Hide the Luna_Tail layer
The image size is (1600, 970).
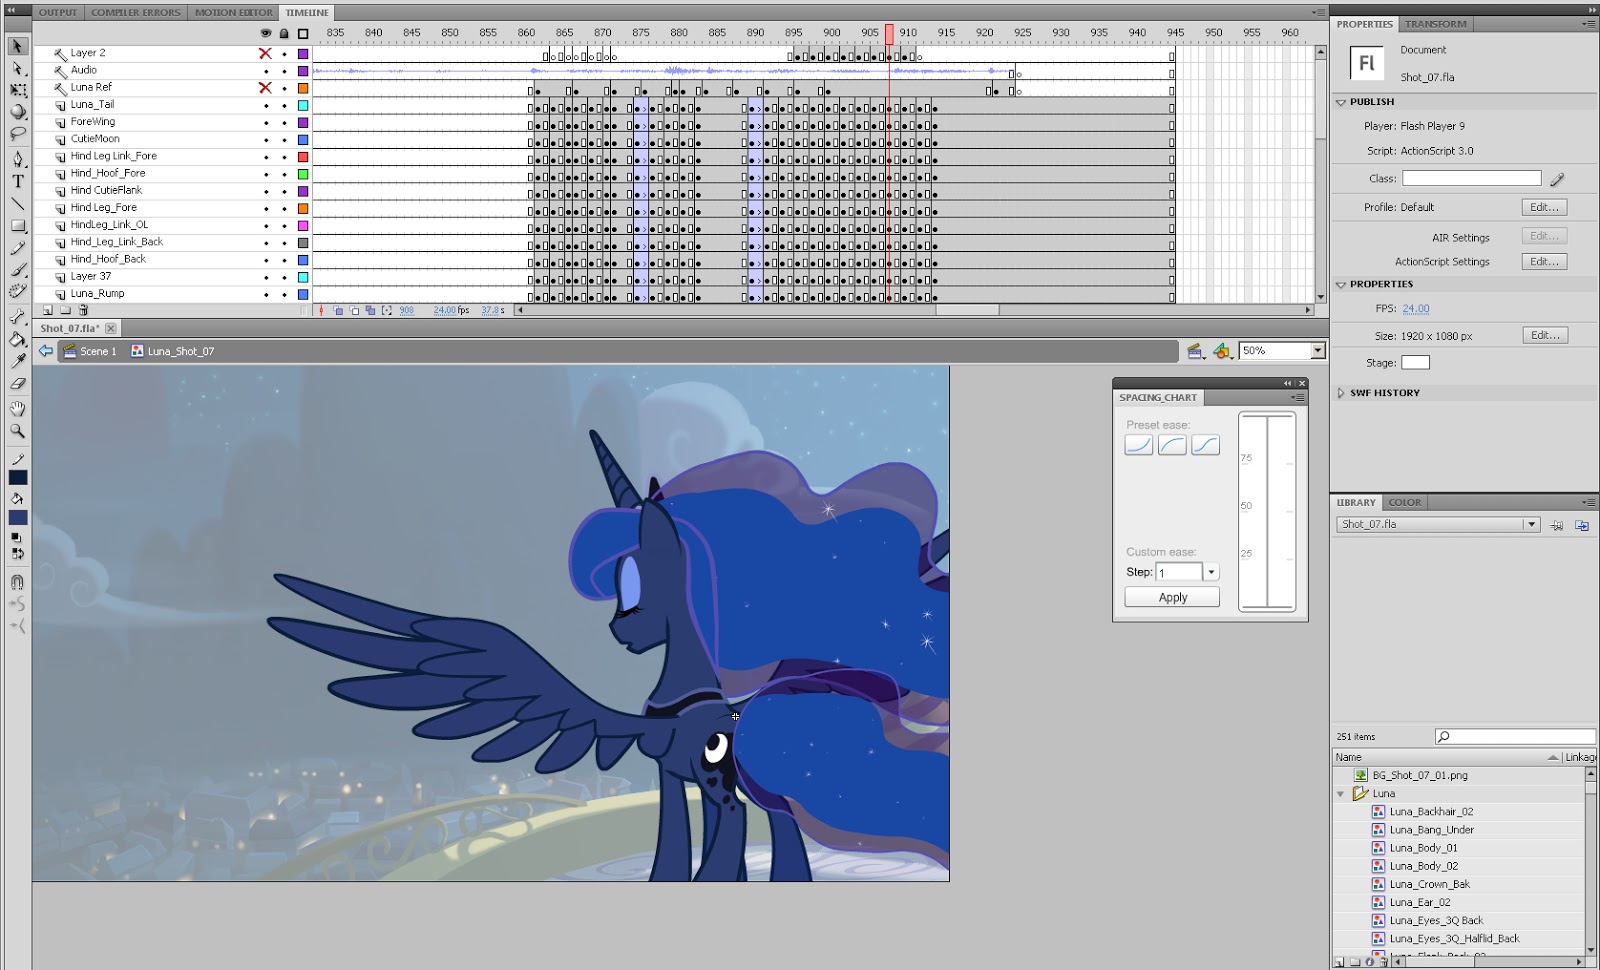coord(265,105)
